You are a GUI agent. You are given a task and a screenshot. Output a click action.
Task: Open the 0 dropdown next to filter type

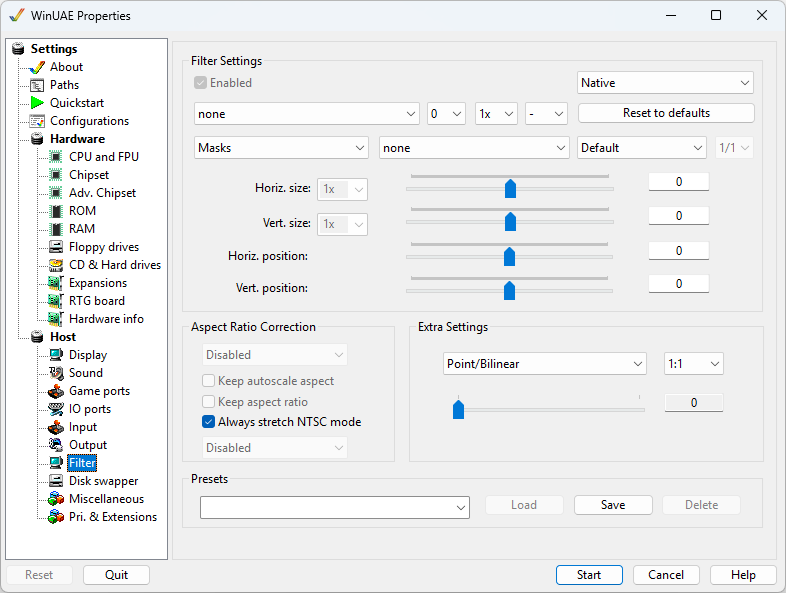click(446, 114)
